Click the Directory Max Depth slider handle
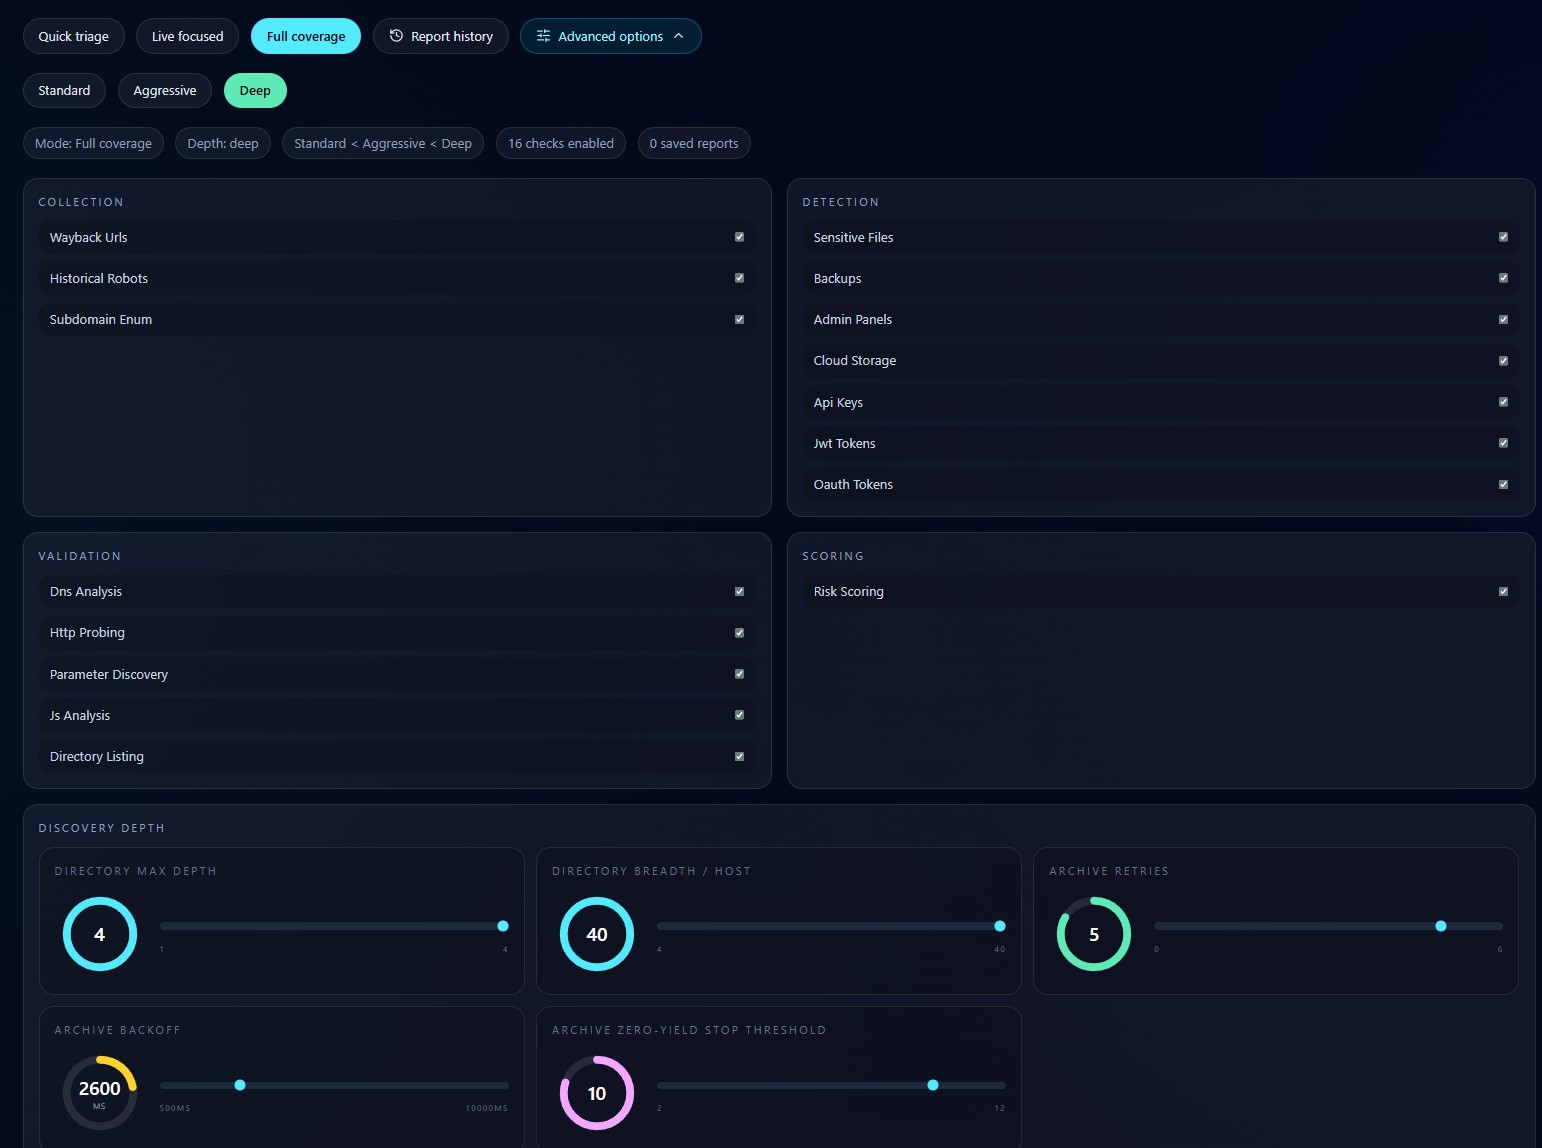This screenshot has width=1542, height=1148. coord(501,926)
